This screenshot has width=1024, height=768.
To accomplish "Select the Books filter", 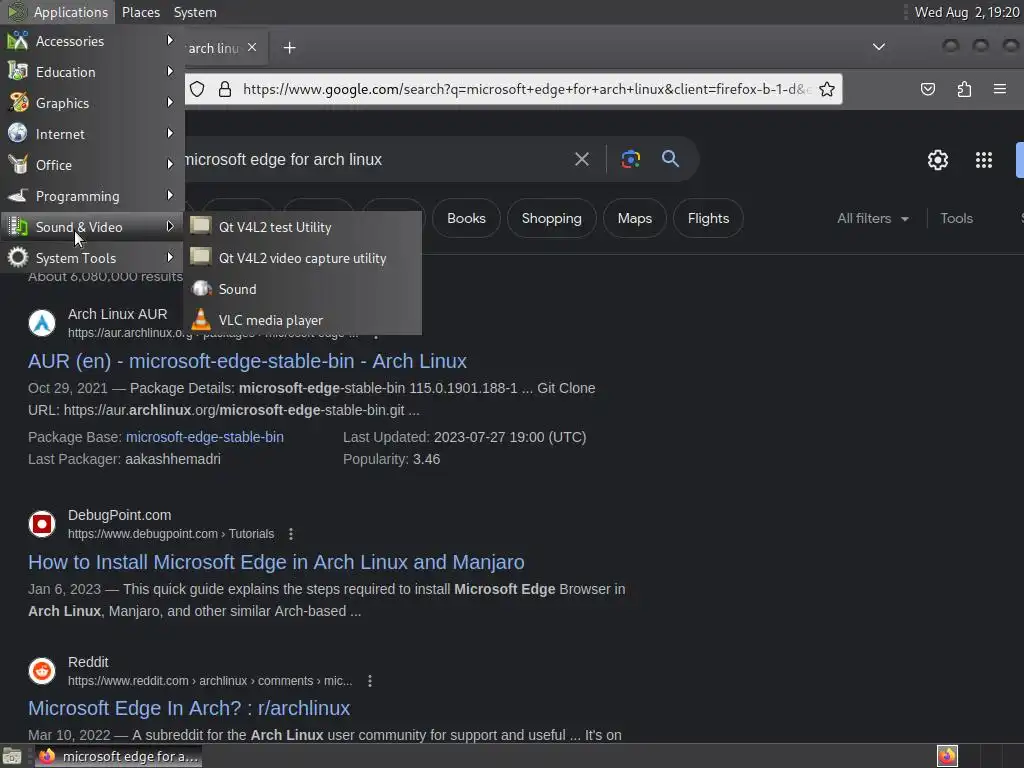I will [466, 218].
